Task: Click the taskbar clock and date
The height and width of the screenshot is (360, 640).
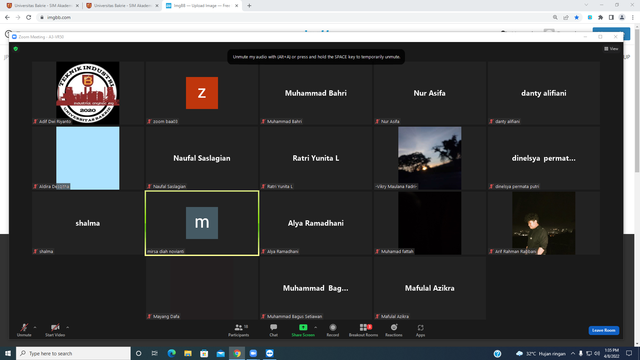Action: coord(611,353)
